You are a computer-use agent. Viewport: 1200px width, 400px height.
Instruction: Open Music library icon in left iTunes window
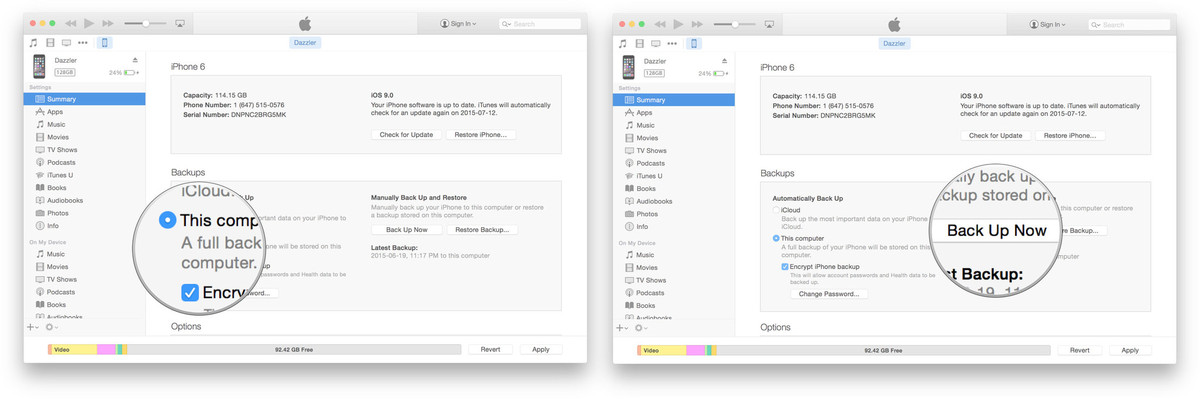33,43
